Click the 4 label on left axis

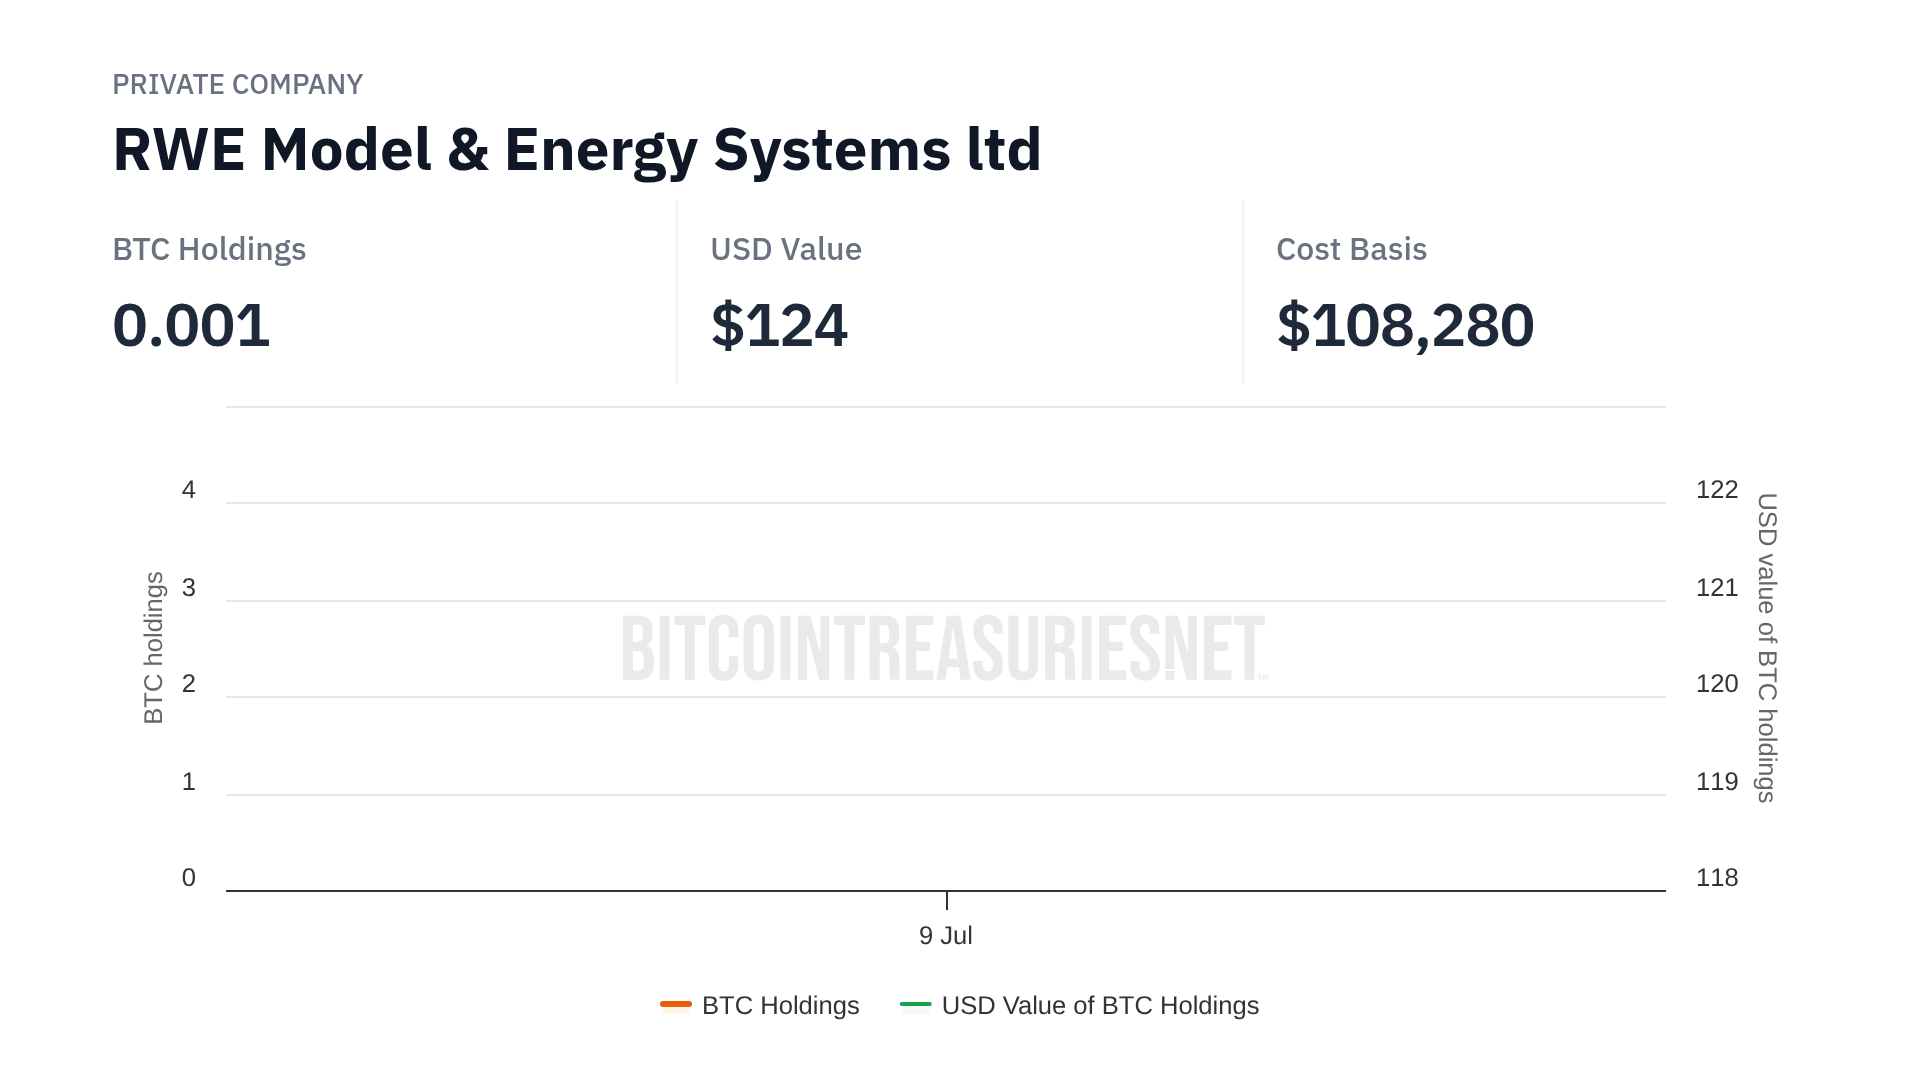[189, 490]
